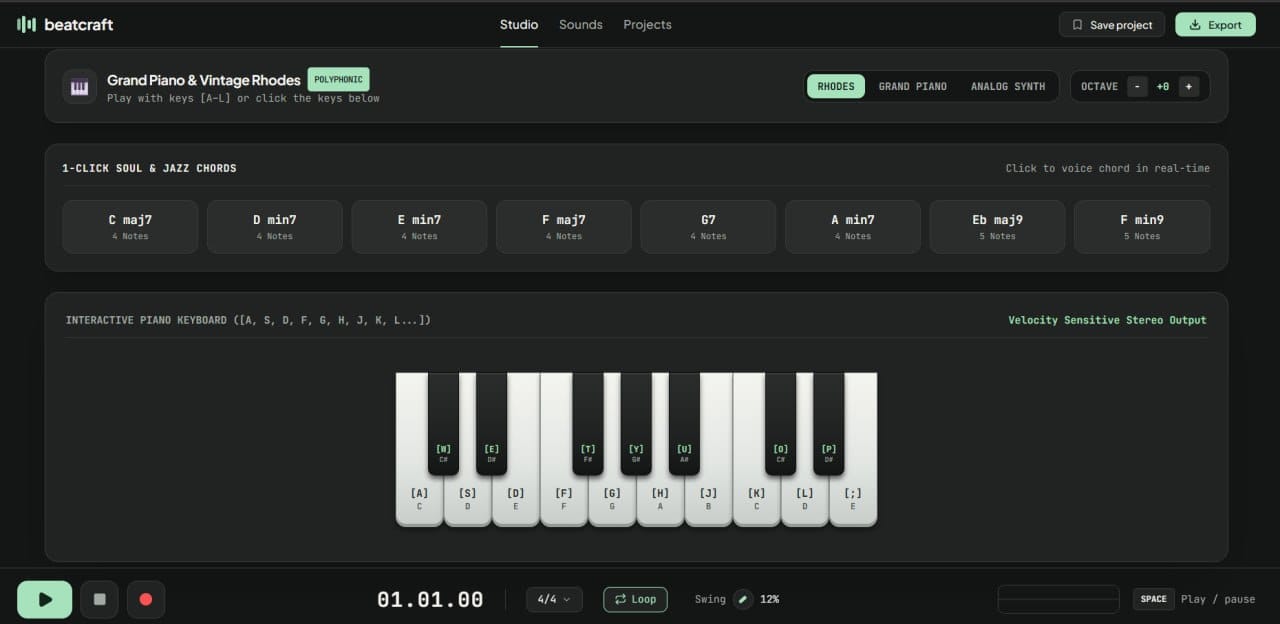
Task: Play the white key labeled [S] D
Action: click(467, 498)
